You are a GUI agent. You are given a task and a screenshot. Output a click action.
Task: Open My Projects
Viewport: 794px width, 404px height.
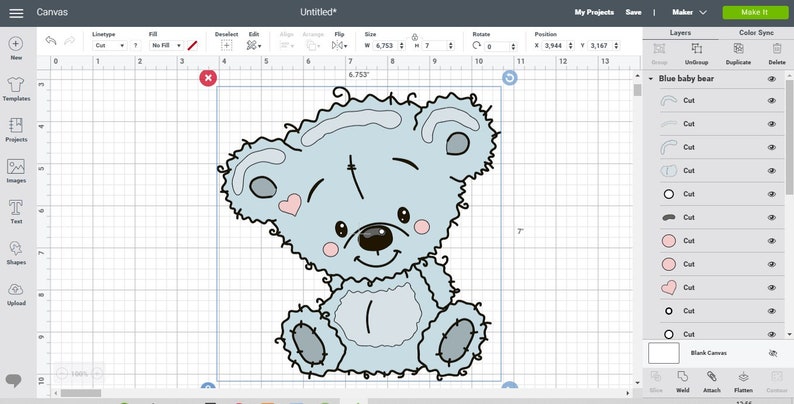click(594, 12)
